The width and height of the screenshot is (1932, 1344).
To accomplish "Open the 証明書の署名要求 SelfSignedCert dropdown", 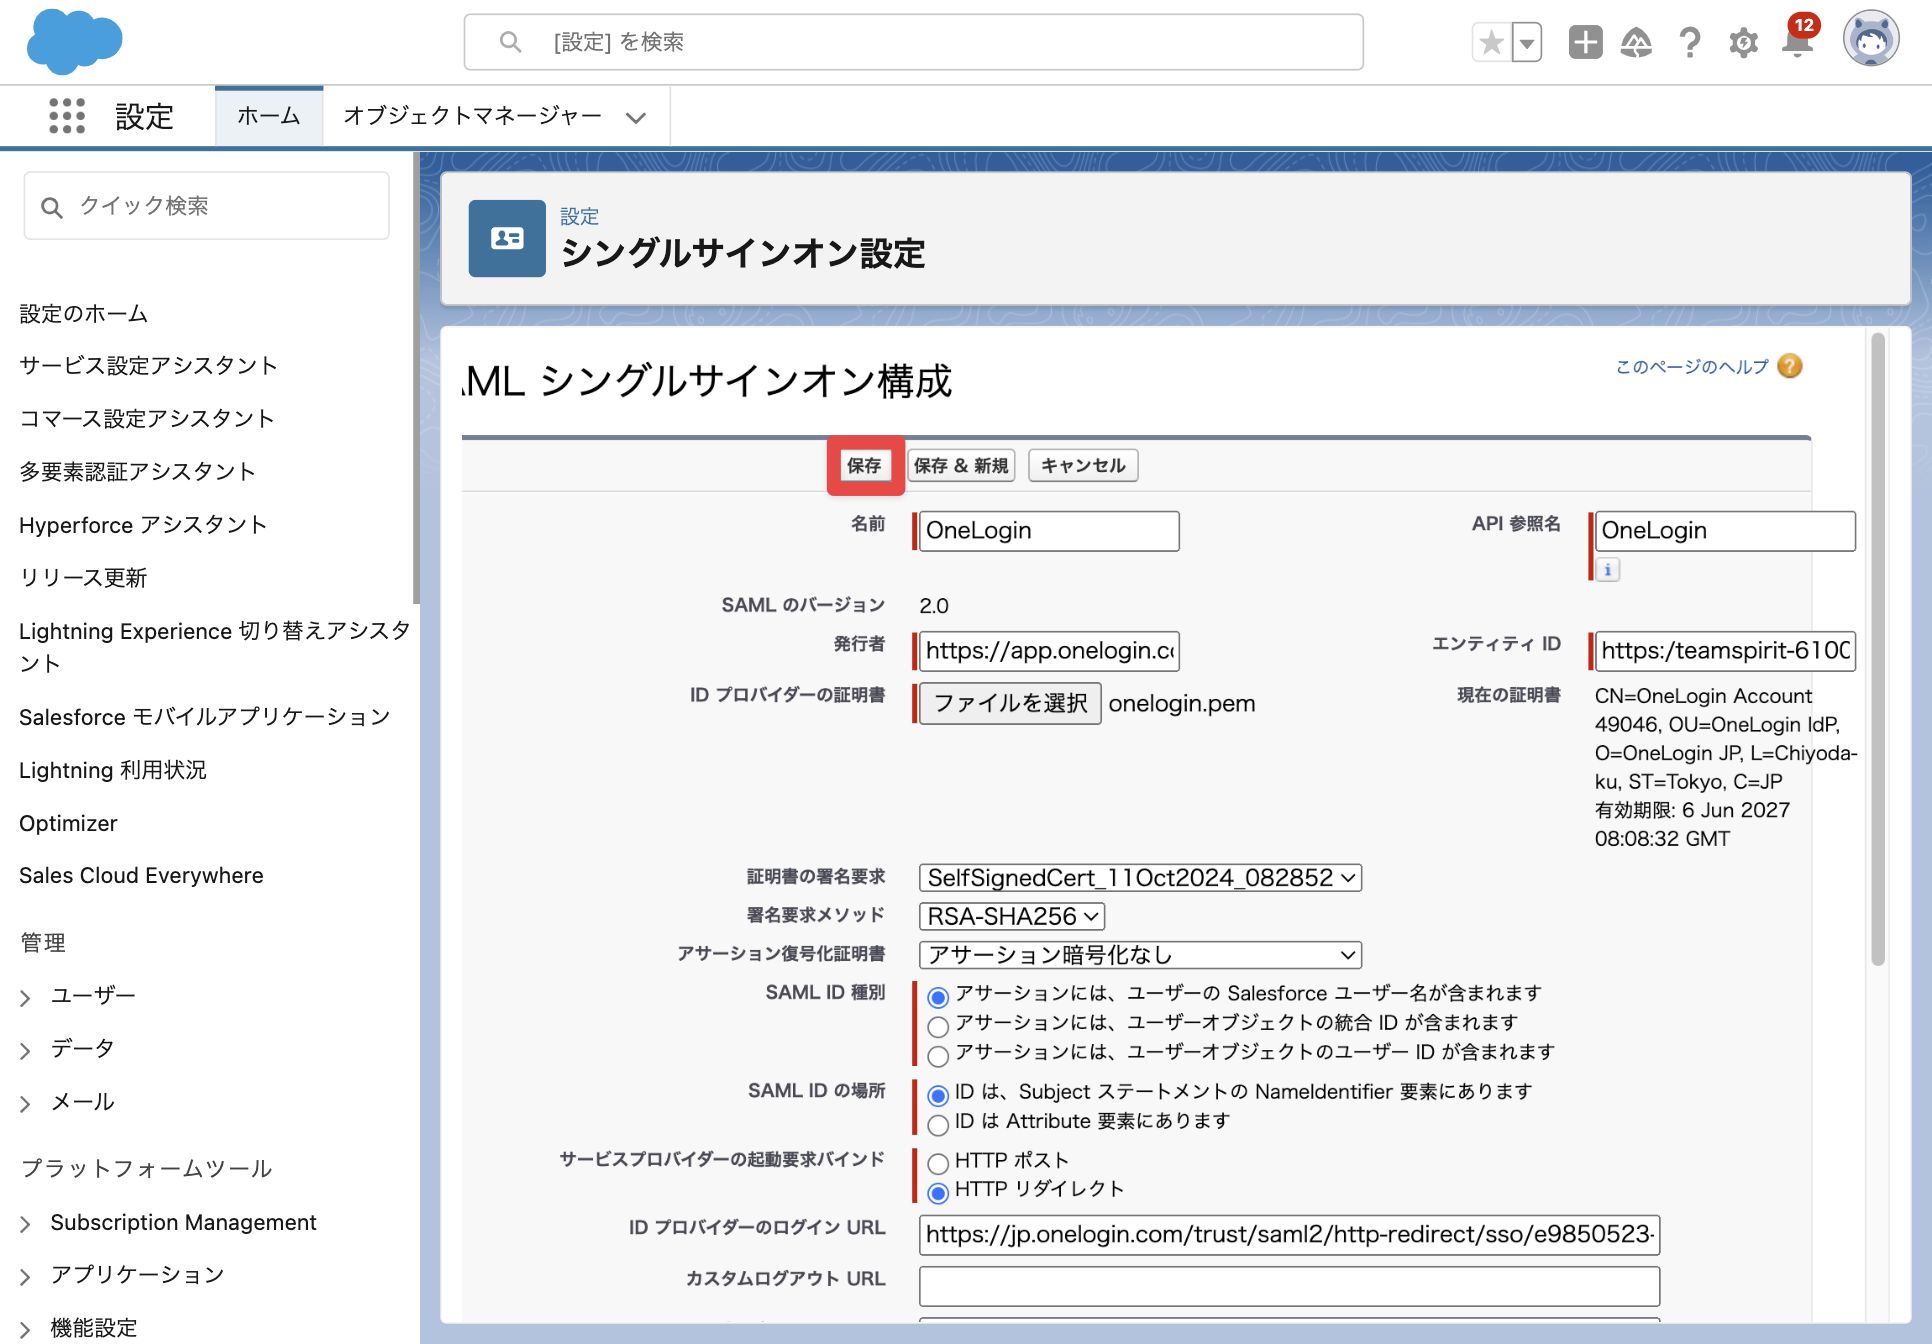I will pyautogui.click(x=1140, y=878).
